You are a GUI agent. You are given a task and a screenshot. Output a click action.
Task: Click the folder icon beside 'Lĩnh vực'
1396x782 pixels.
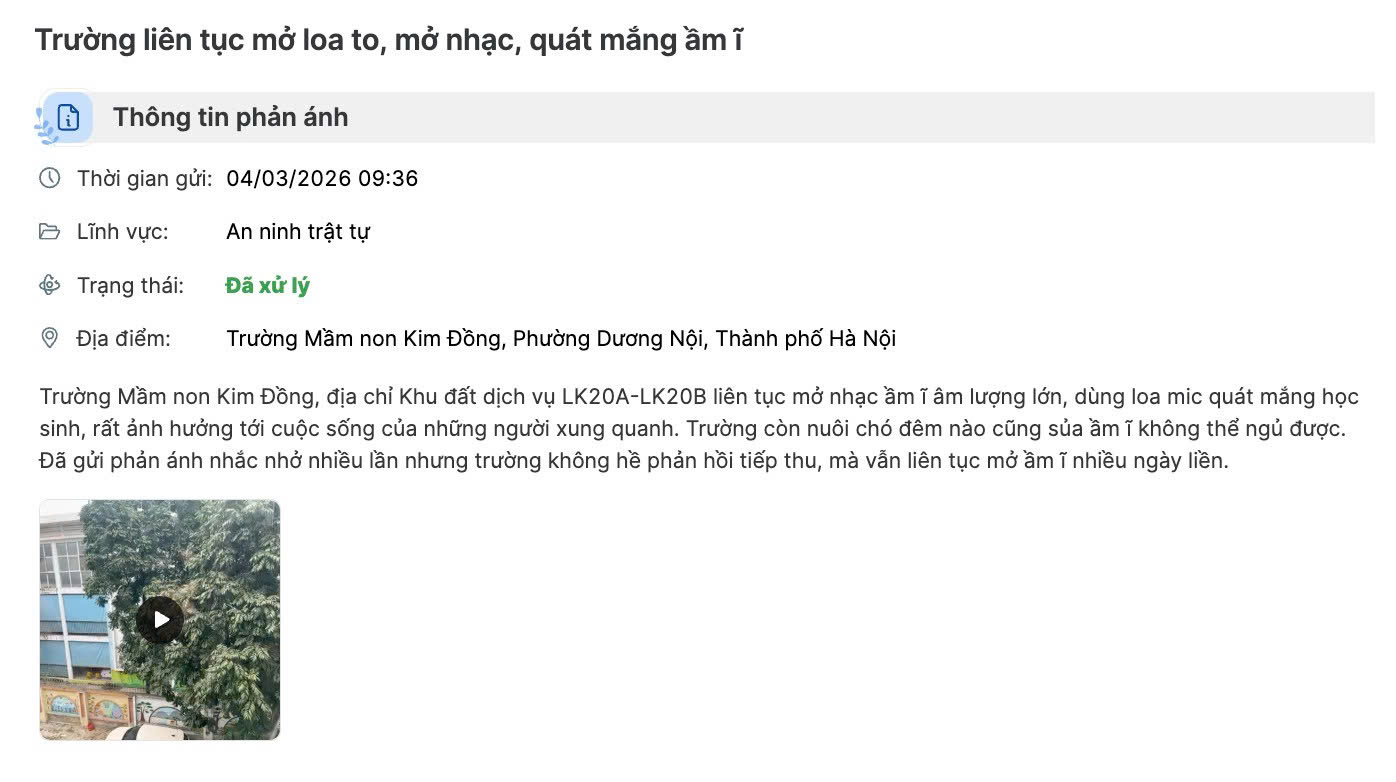49,231
